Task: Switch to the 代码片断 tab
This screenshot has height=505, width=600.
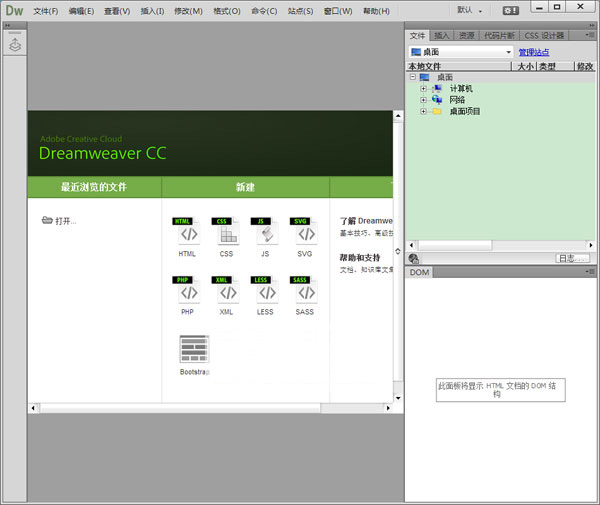Action: tap(499, 35)
